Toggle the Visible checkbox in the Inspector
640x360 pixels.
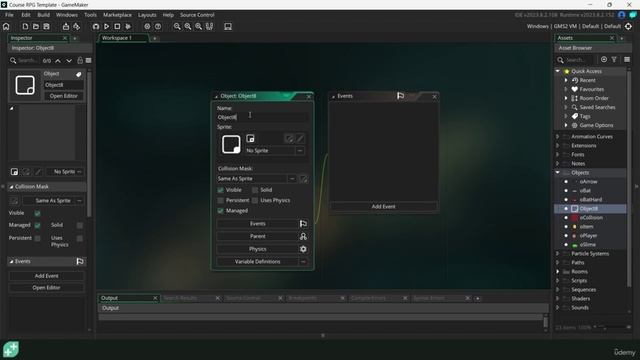tap(38, 213)
